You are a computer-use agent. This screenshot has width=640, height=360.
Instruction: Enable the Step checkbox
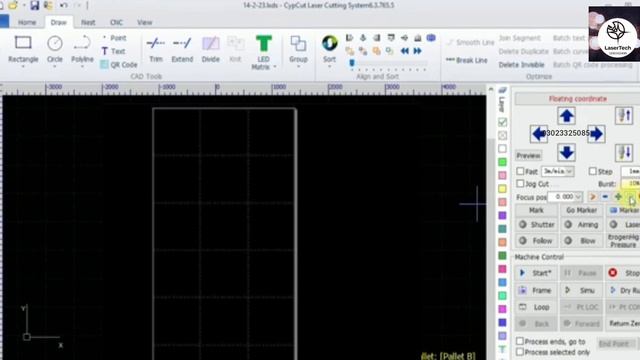593,171
